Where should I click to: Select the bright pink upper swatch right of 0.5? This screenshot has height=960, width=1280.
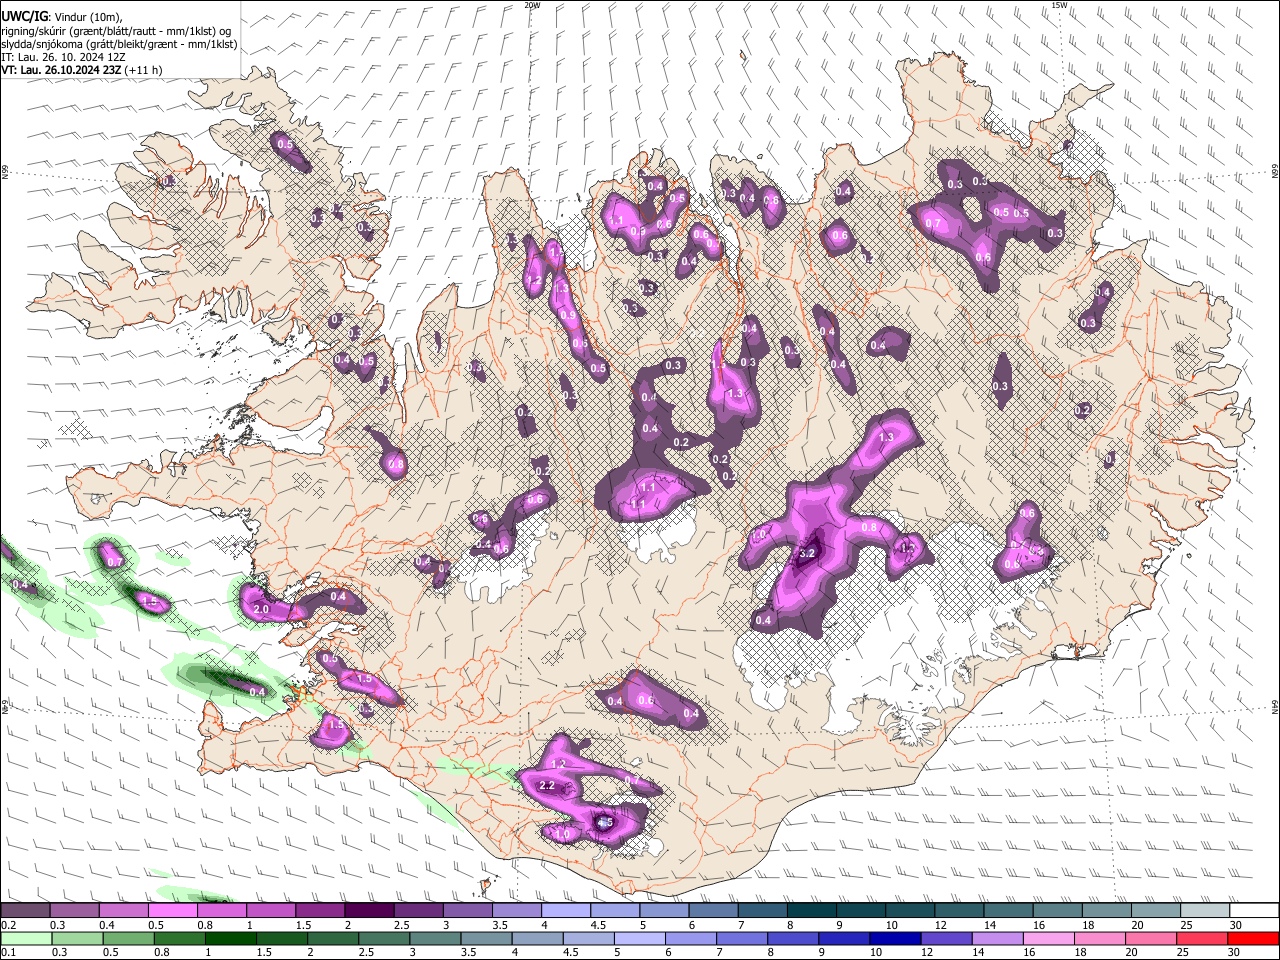[172, 911]
